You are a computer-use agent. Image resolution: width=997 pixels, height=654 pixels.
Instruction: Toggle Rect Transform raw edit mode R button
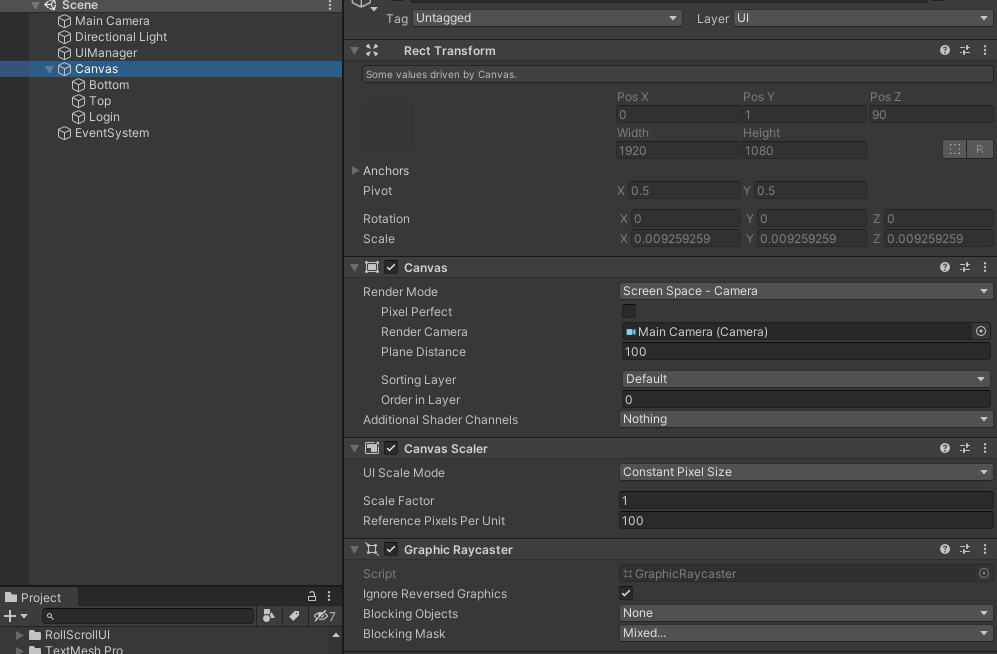979,149
